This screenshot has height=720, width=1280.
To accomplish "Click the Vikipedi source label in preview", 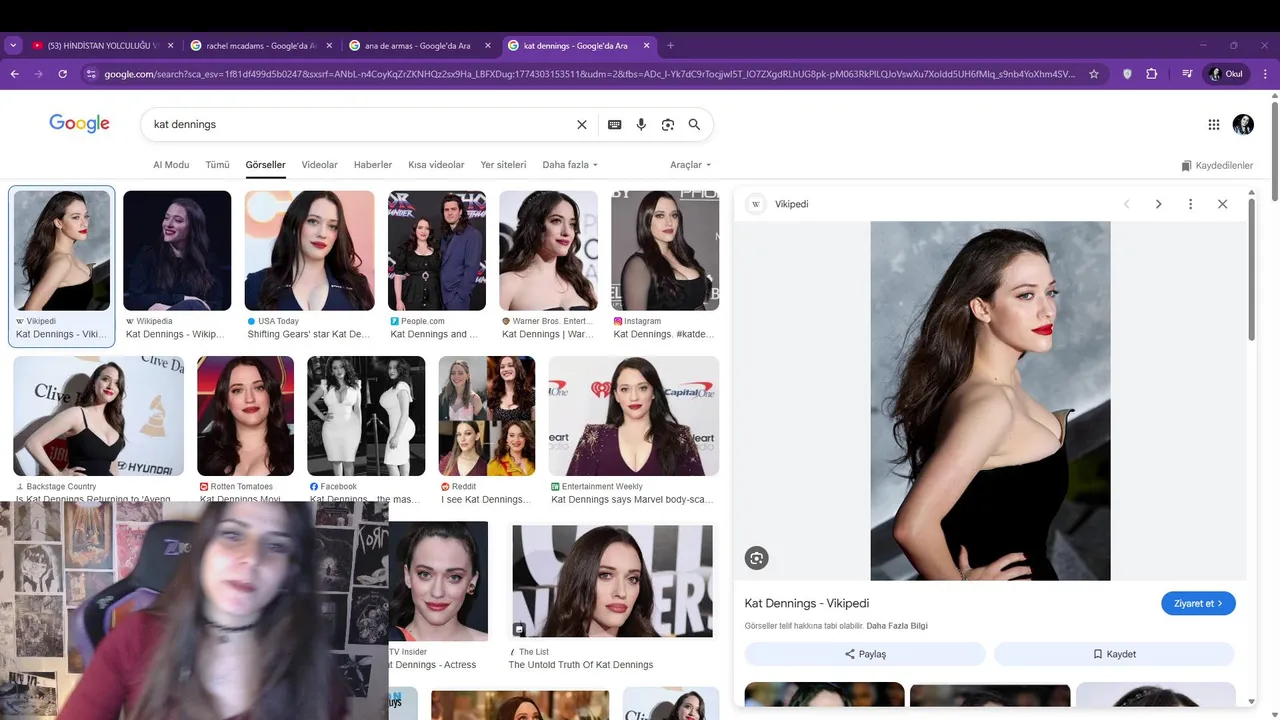I will point(791,204).
